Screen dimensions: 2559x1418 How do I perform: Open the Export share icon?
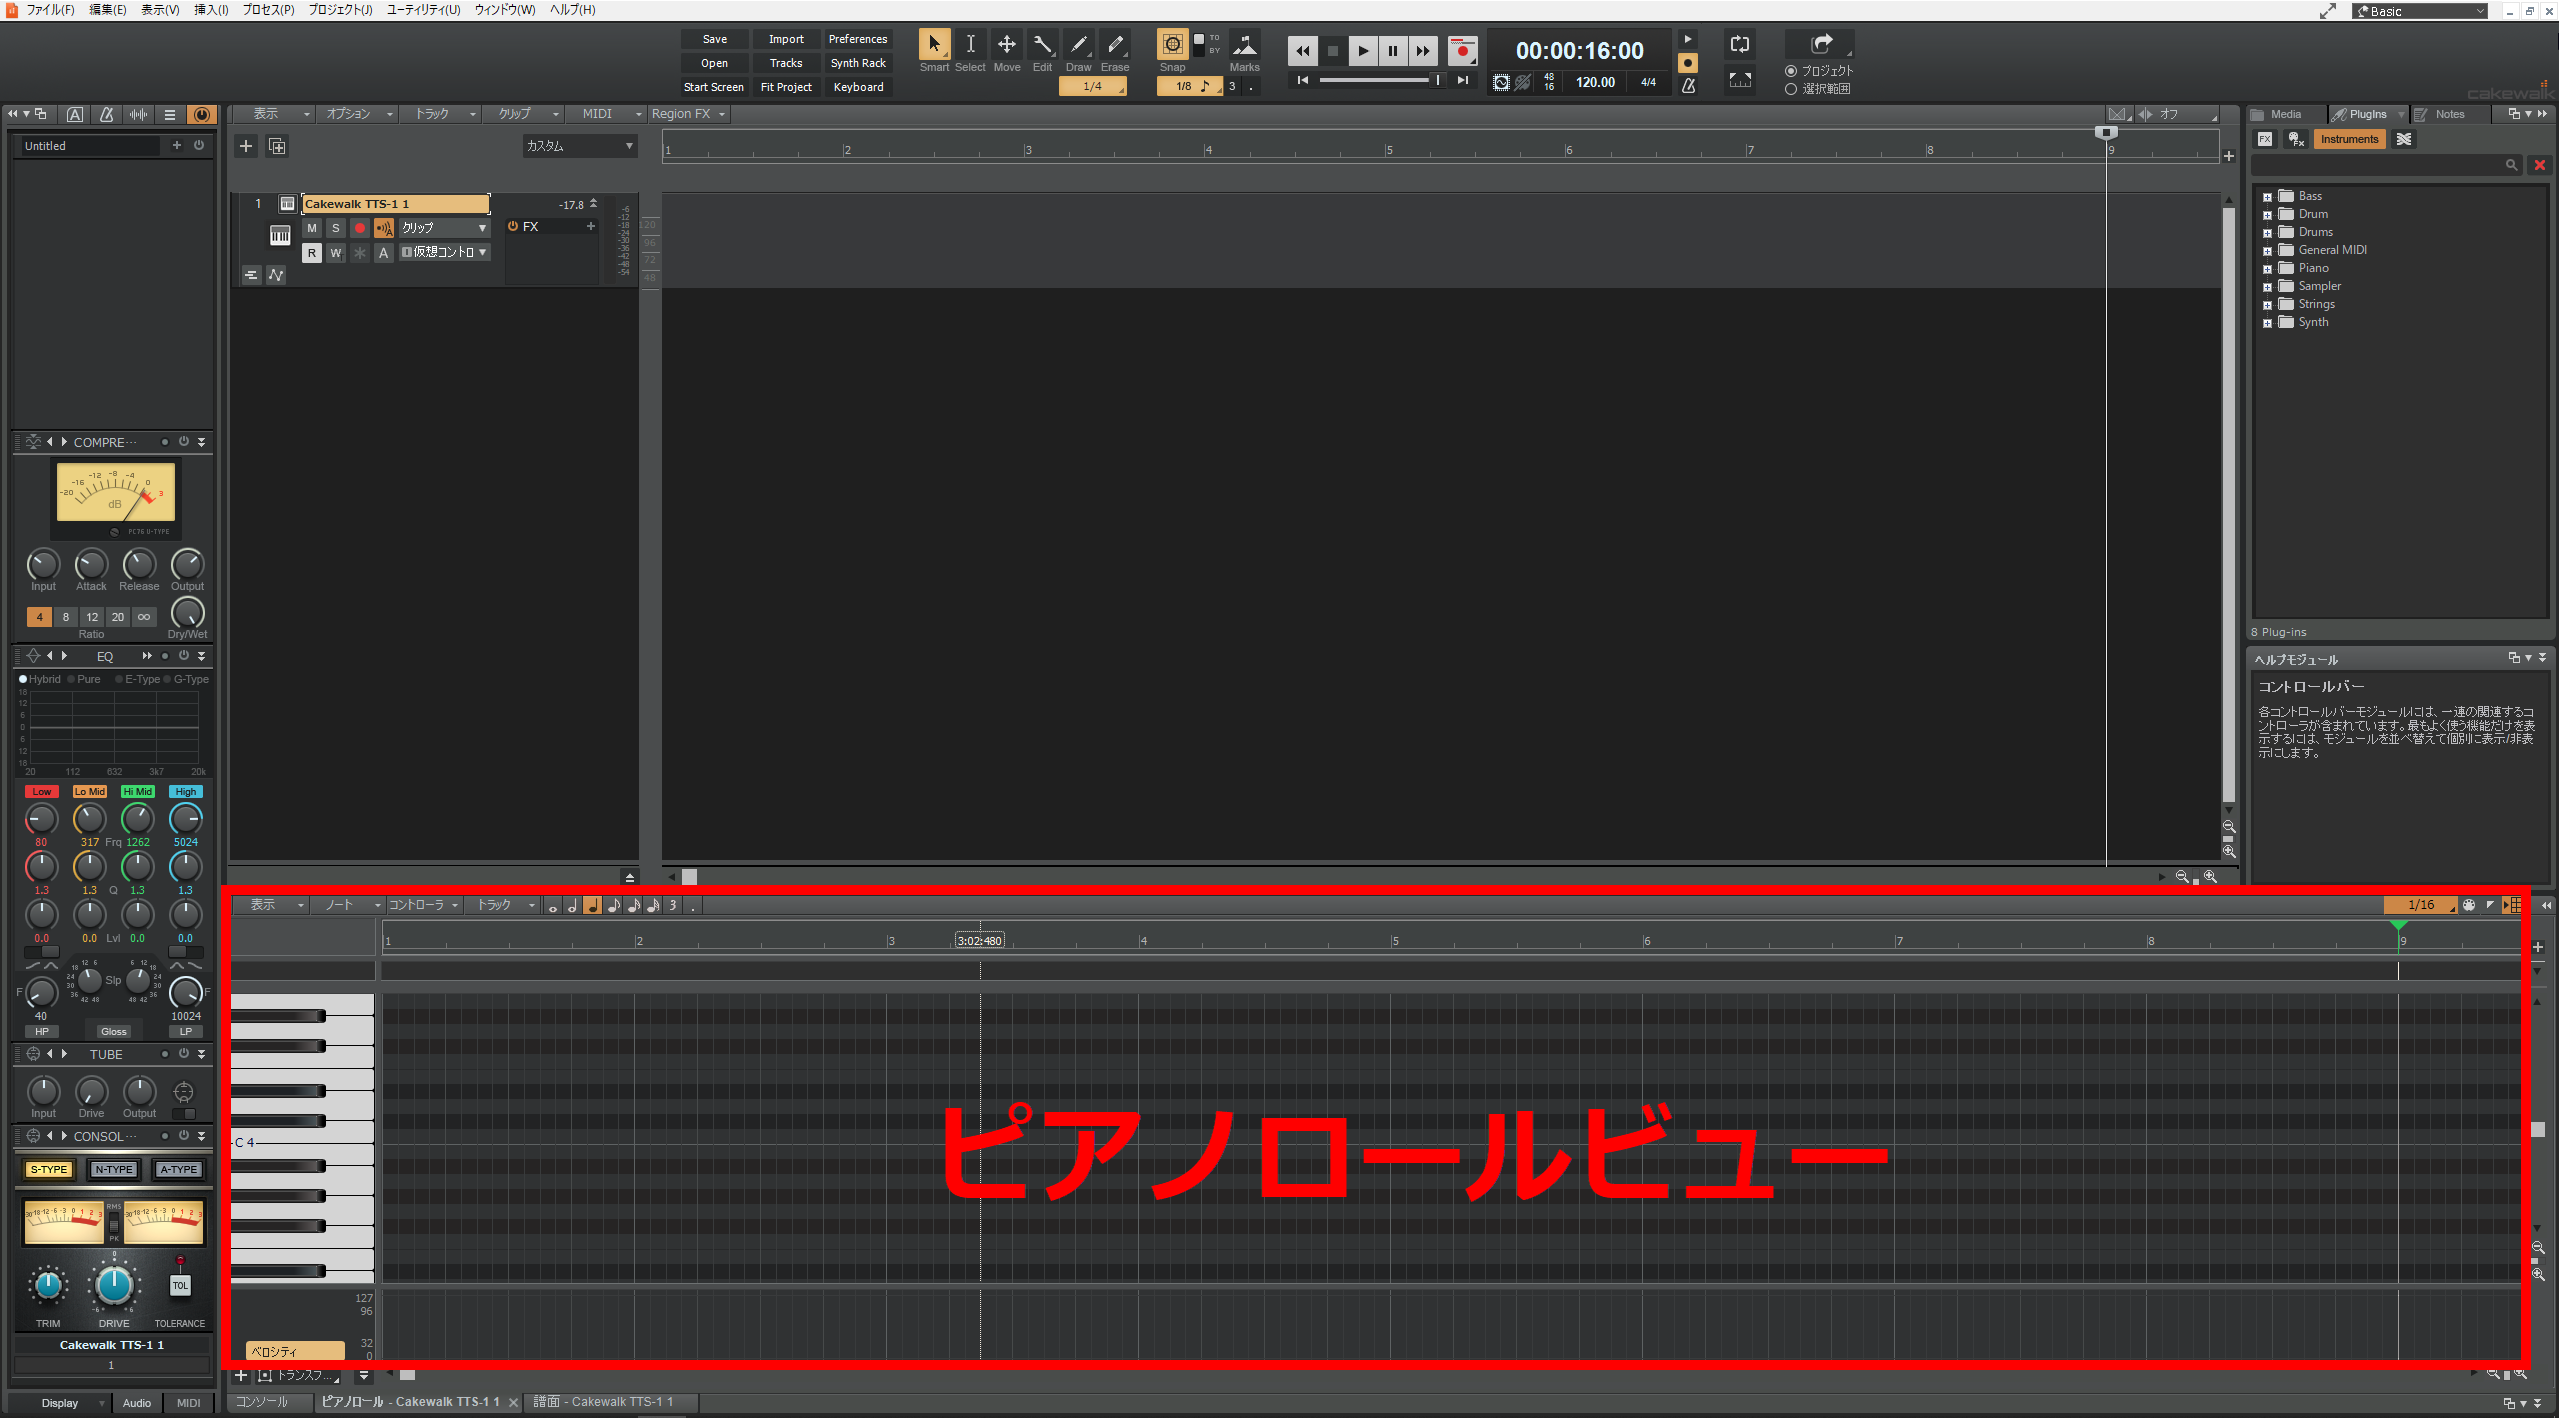[1821, 43]
